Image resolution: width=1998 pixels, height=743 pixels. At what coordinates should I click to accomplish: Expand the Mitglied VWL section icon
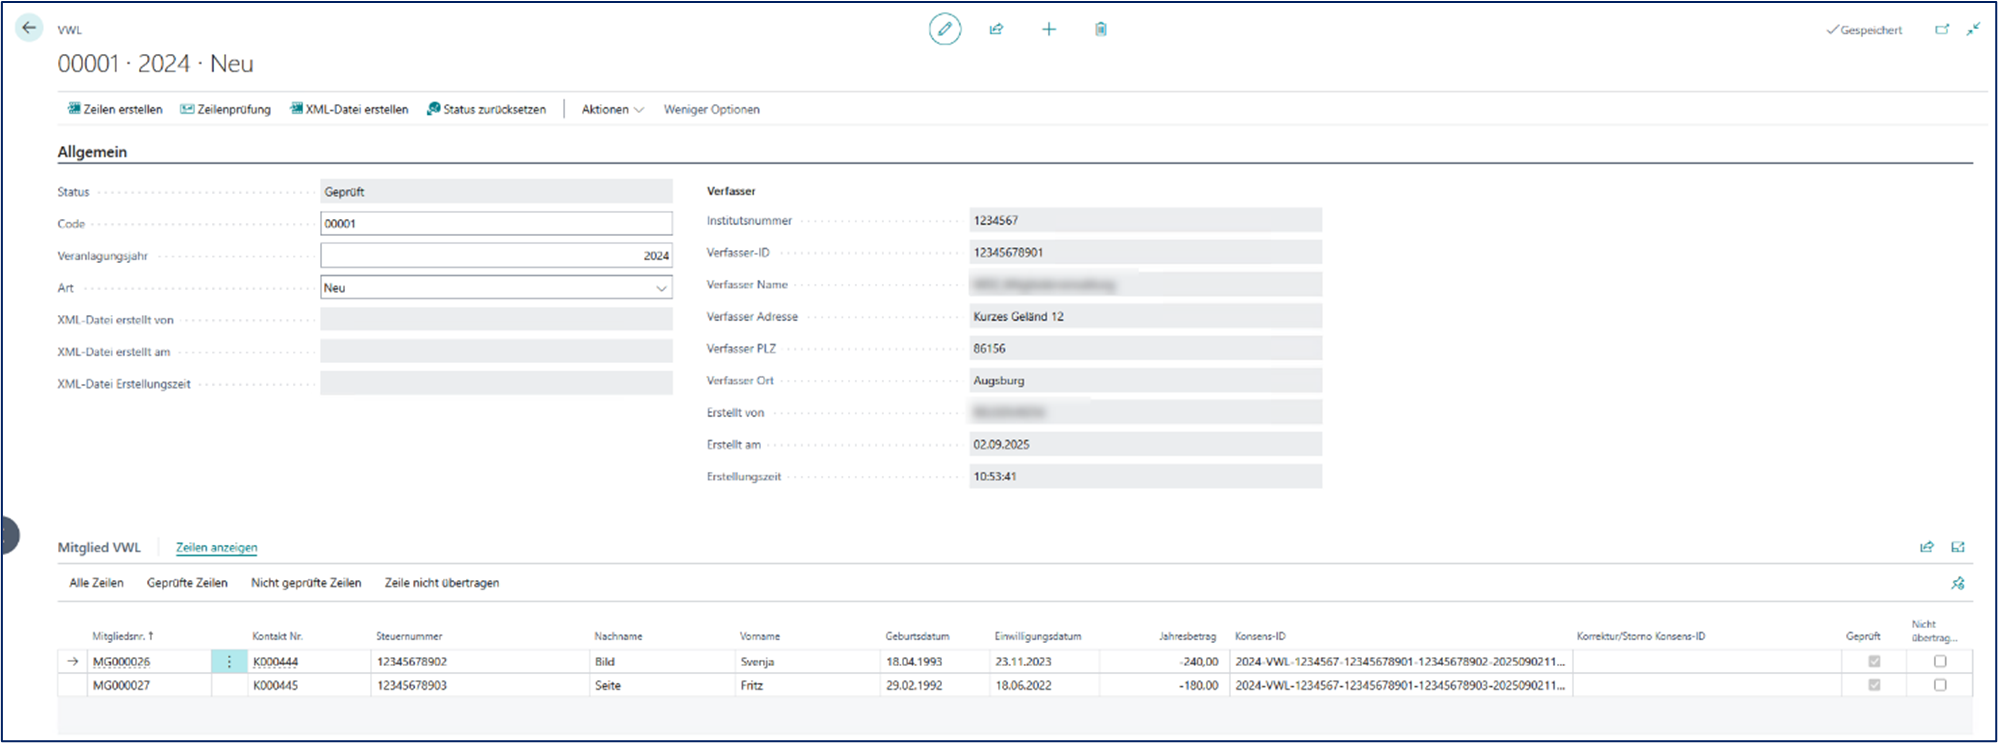1958,547
